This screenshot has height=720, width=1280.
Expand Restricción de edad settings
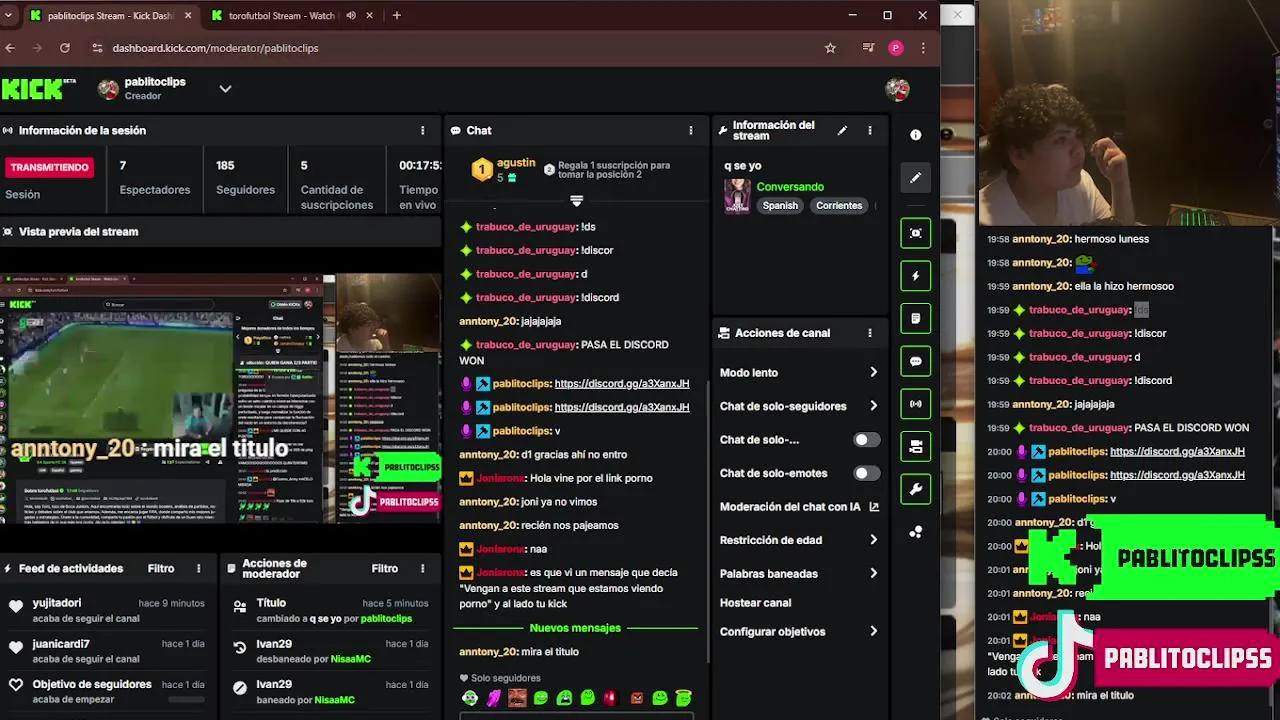click(799, 540)
